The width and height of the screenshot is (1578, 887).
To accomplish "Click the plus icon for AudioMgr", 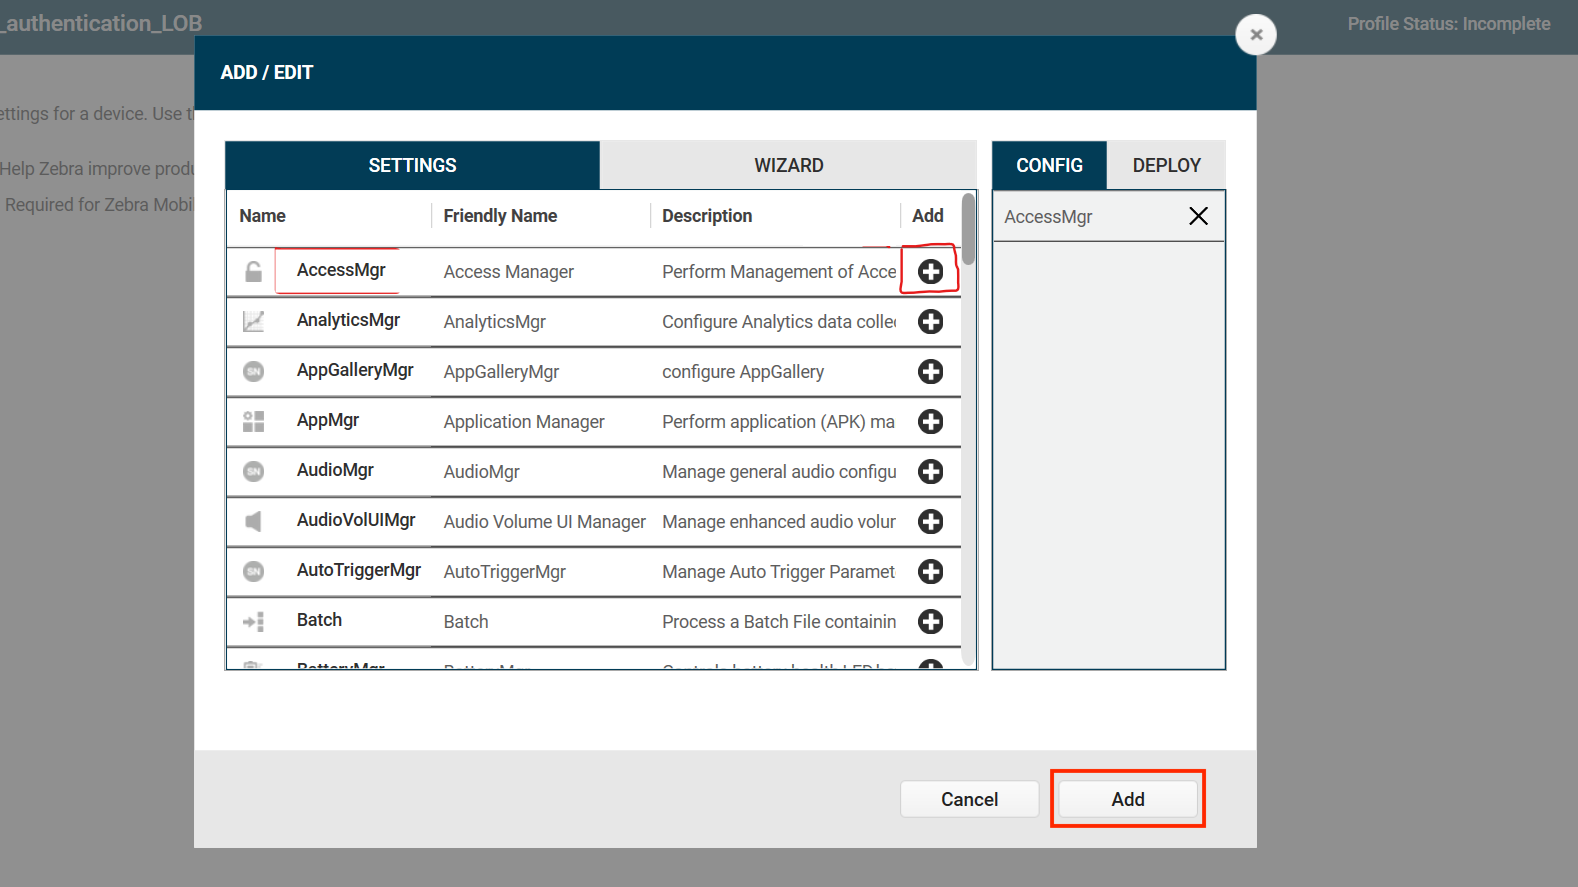I will pyautogui.click(x=930, y=472).
